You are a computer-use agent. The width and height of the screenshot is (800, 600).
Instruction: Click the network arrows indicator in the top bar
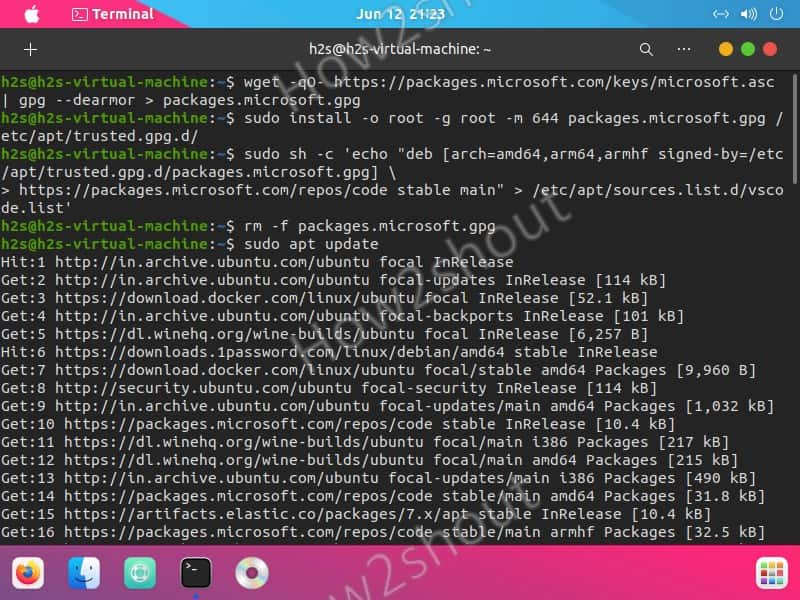coord(719,14)
